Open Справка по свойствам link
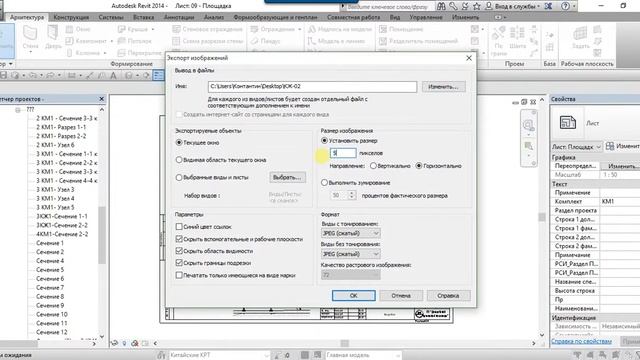Image resolution: width=640 pixels, height=360 pixels. click(x=581, y=341)
